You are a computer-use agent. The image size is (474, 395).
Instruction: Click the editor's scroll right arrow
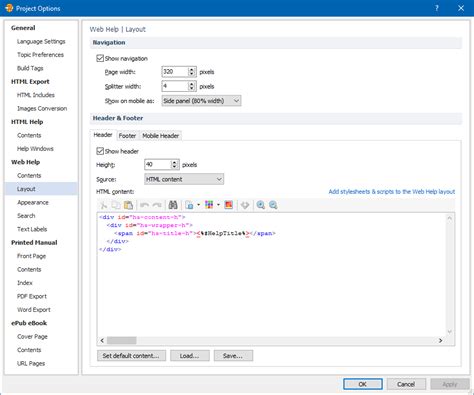click(x=441, y=340)
